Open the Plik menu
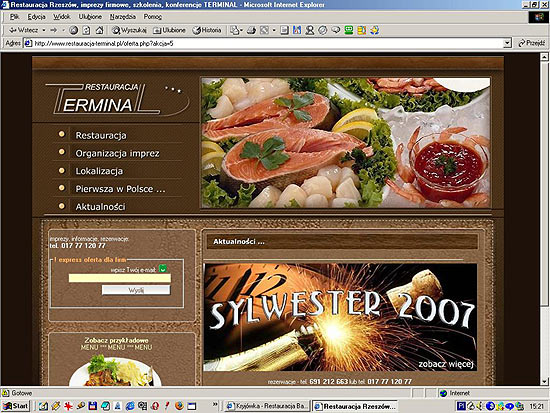This screenshot has width=550, height=413. click(x=15, y=16)
